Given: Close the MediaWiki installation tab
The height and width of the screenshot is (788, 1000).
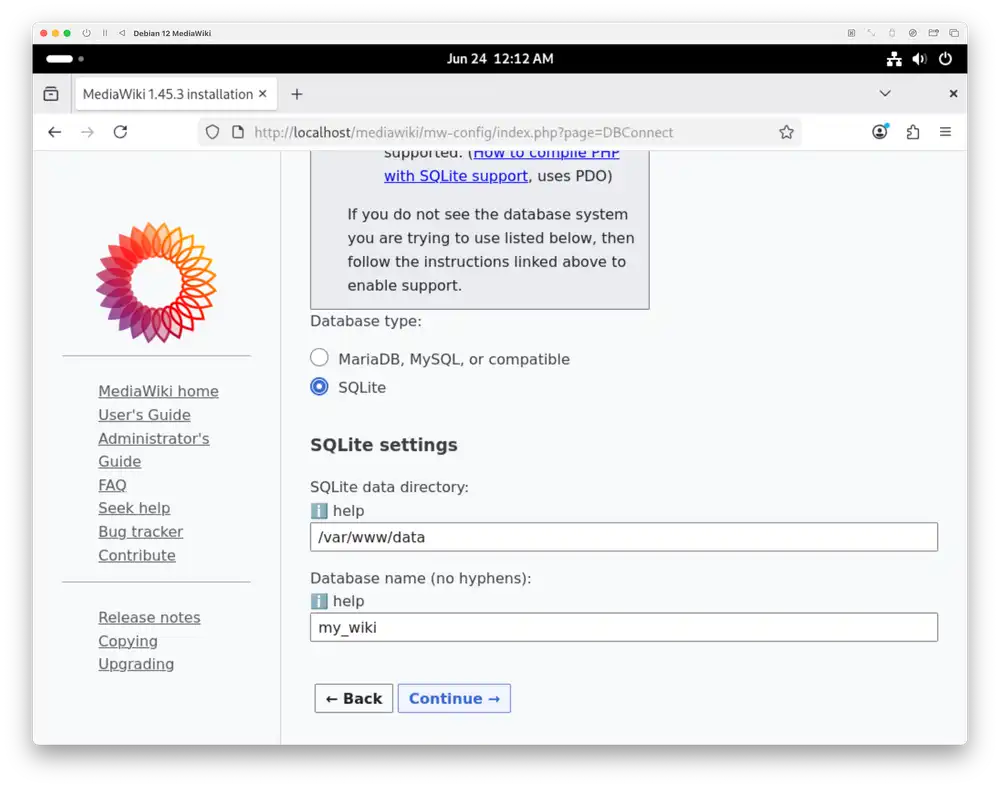Looking at the screenshot, I should pos(262,94).
